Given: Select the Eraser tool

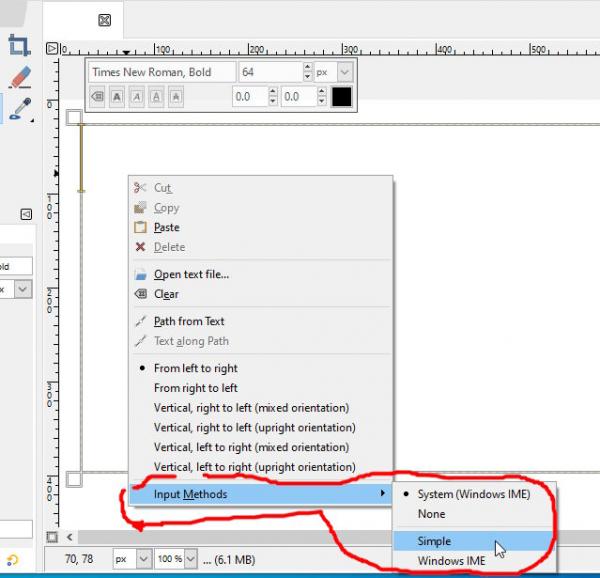Looking at the screenshot, I should [20, 77].
